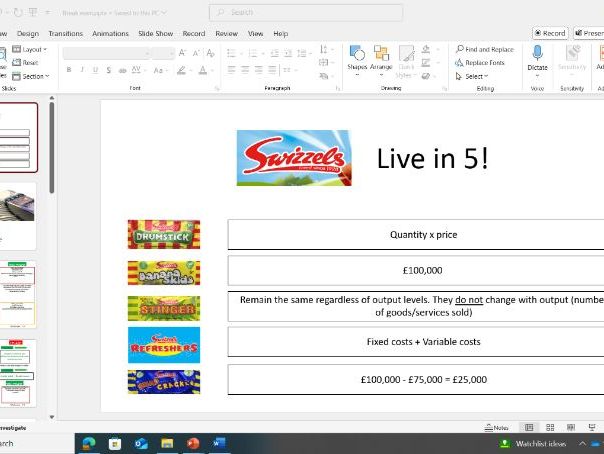Click Find and Replace
The height and width of the screenshot is (454, 604).
485,49
